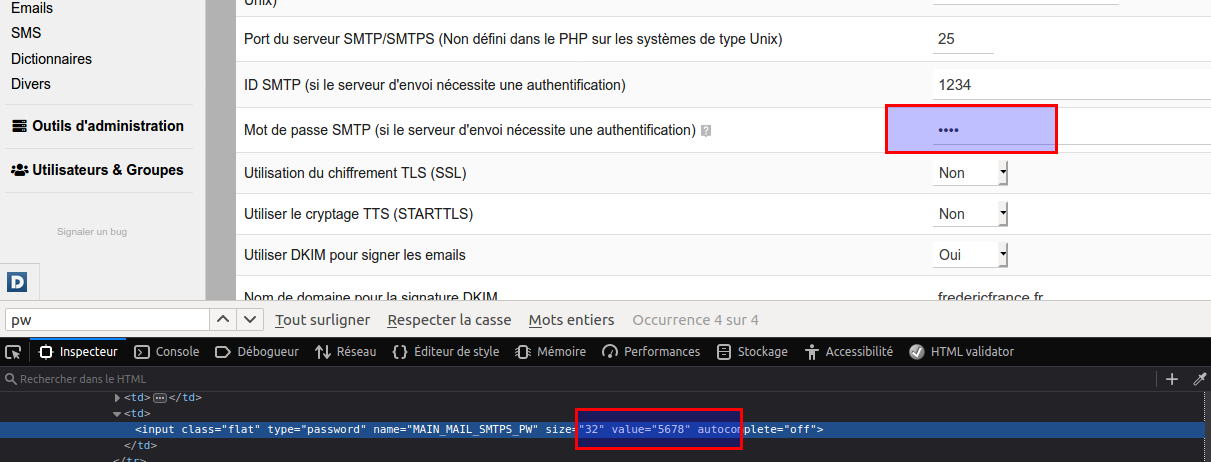
Task: Expand the collapsed td node arrow
Action: coord(118,397)
